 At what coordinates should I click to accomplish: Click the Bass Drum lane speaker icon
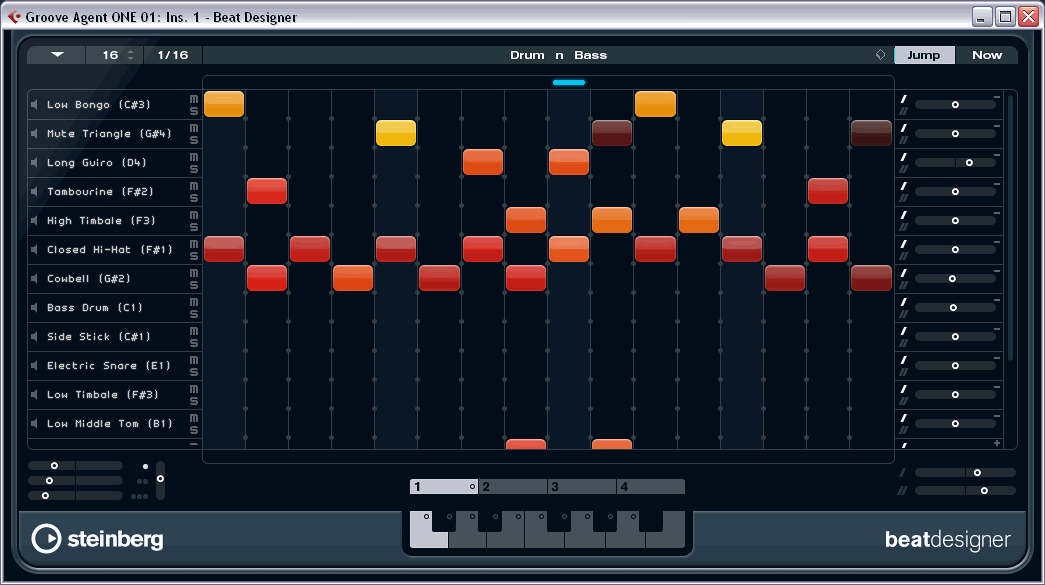[x=34, y=307]
